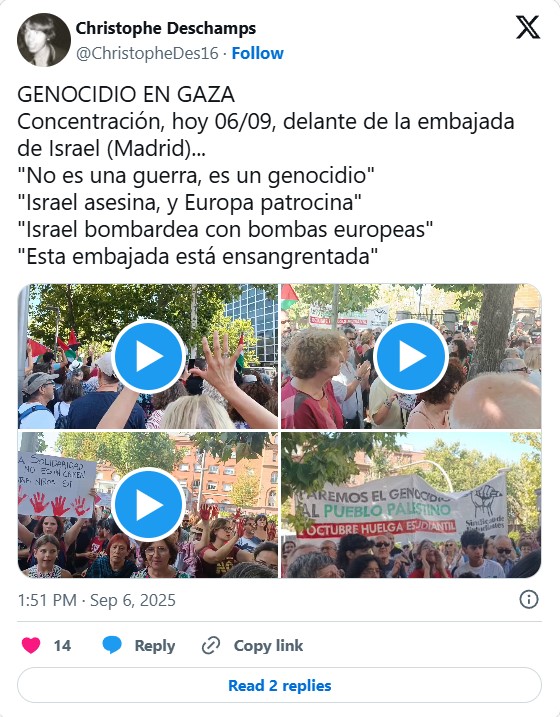Follow Christophe Deschamps
Screen dimensions: 560x717
tap(257, 54)
